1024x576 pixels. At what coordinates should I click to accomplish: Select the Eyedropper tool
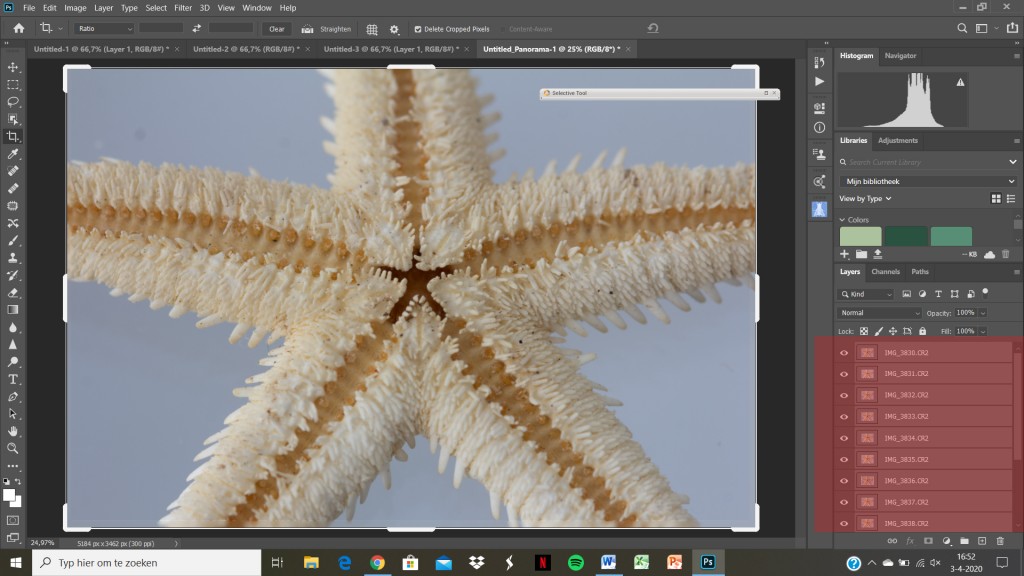click(x=13, y=154)
